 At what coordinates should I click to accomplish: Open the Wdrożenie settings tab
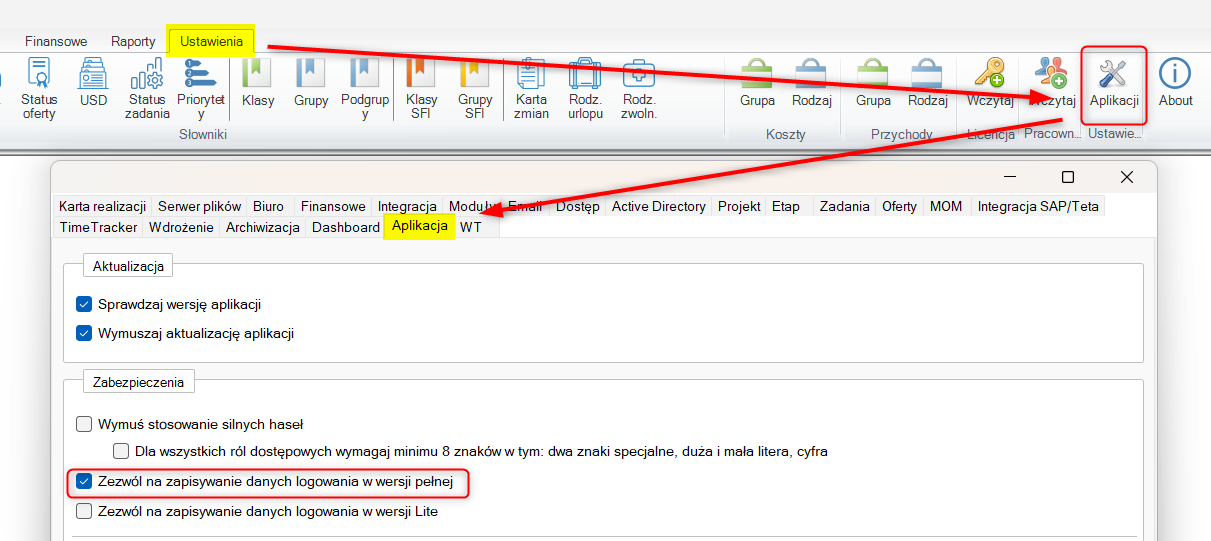tap(181, 227)
